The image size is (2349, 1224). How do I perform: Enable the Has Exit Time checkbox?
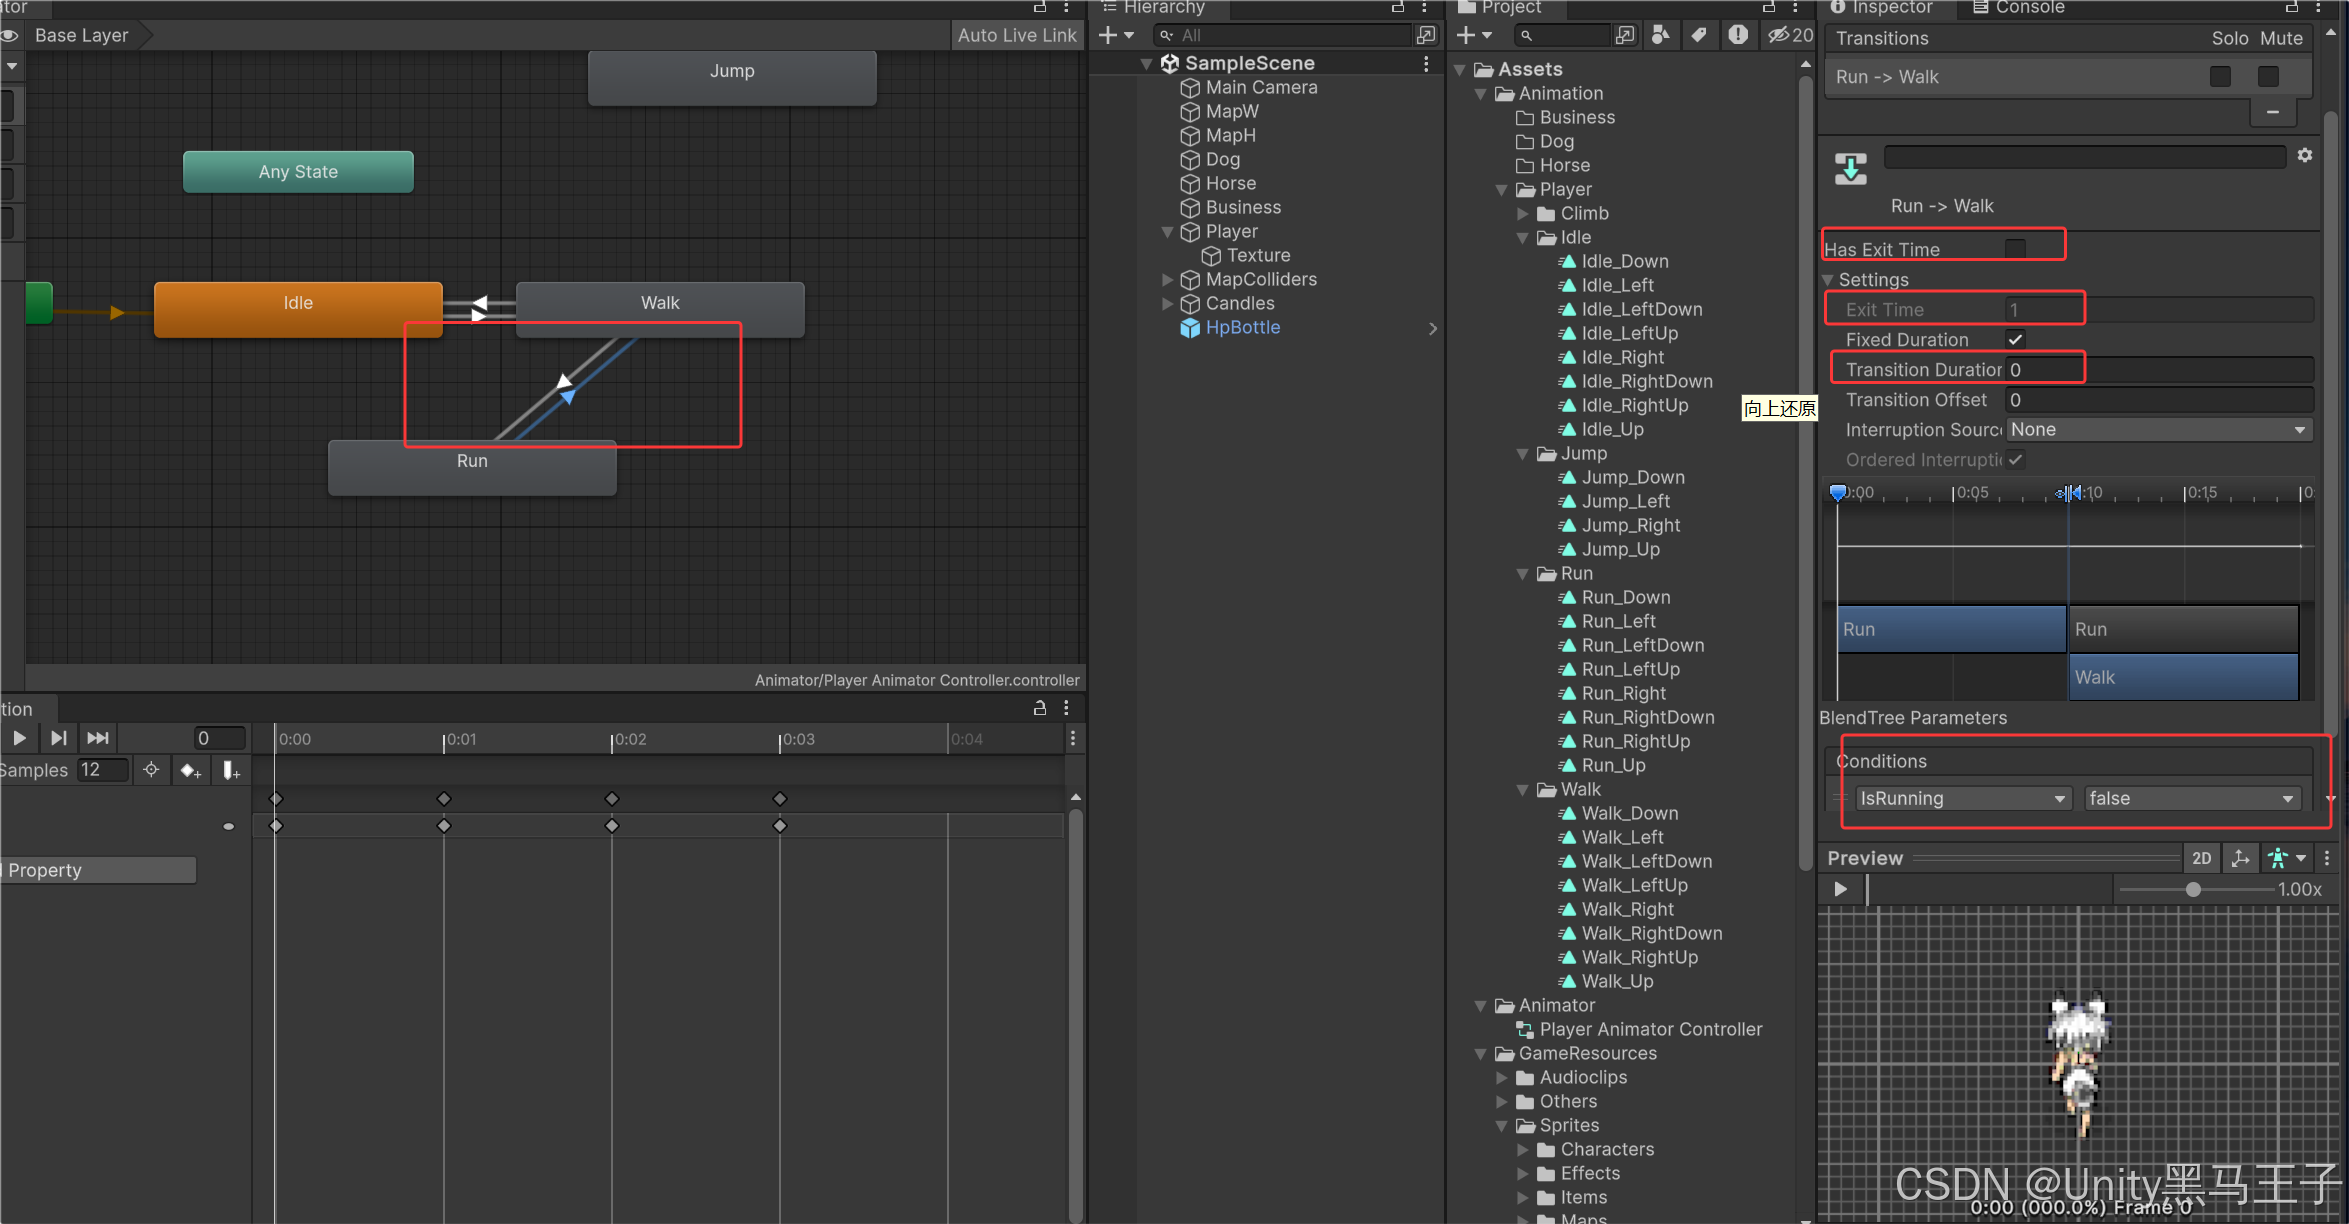click(x=2015, y=248)
